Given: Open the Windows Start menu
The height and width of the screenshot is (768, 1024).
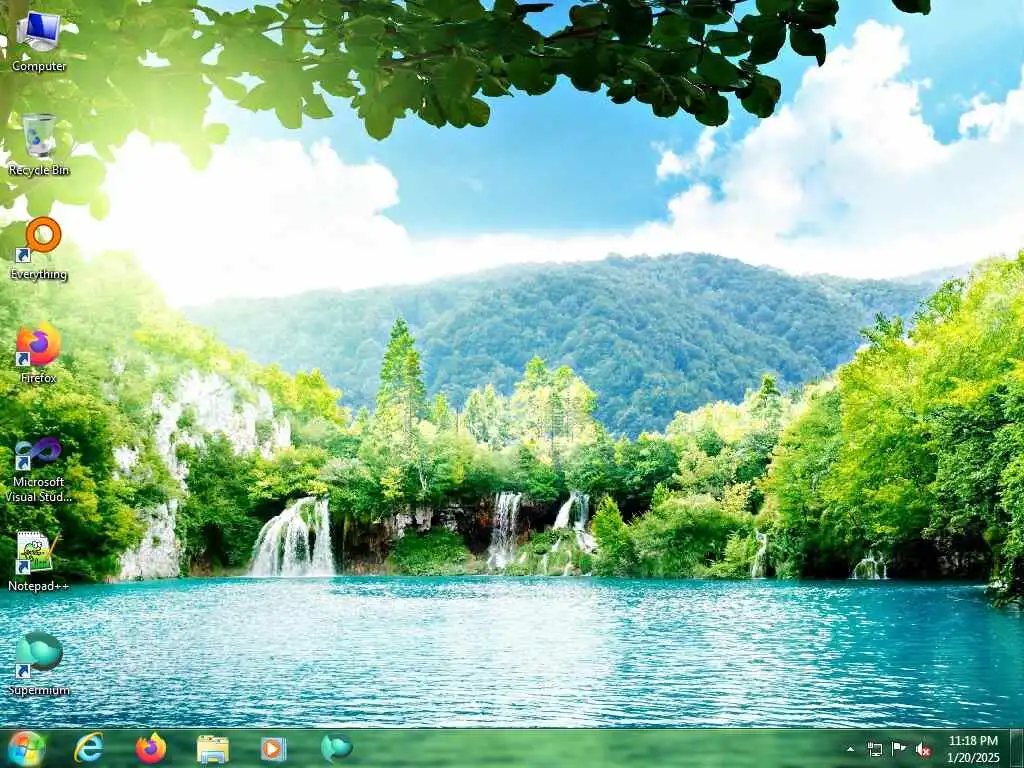Looking at the screenshot, I should (x=27, y=748).
